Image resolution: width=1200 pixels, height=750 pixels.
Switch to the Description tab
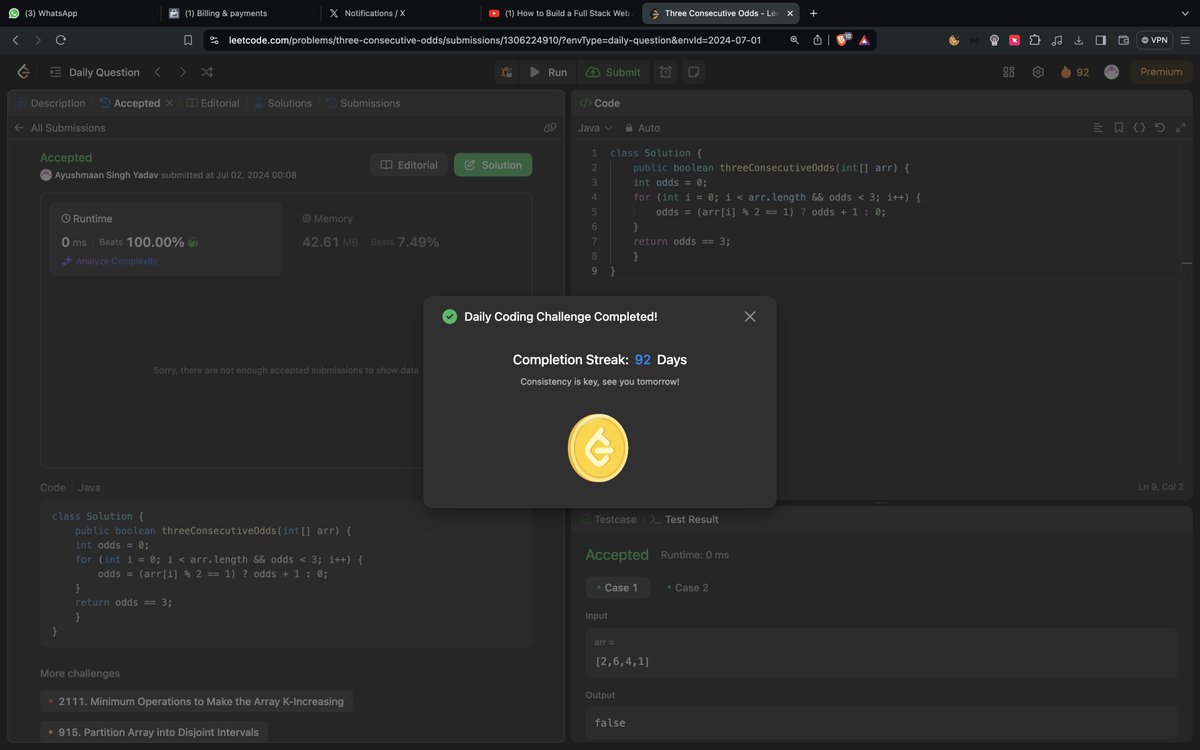pyautogui.click(x=50, y=103)
